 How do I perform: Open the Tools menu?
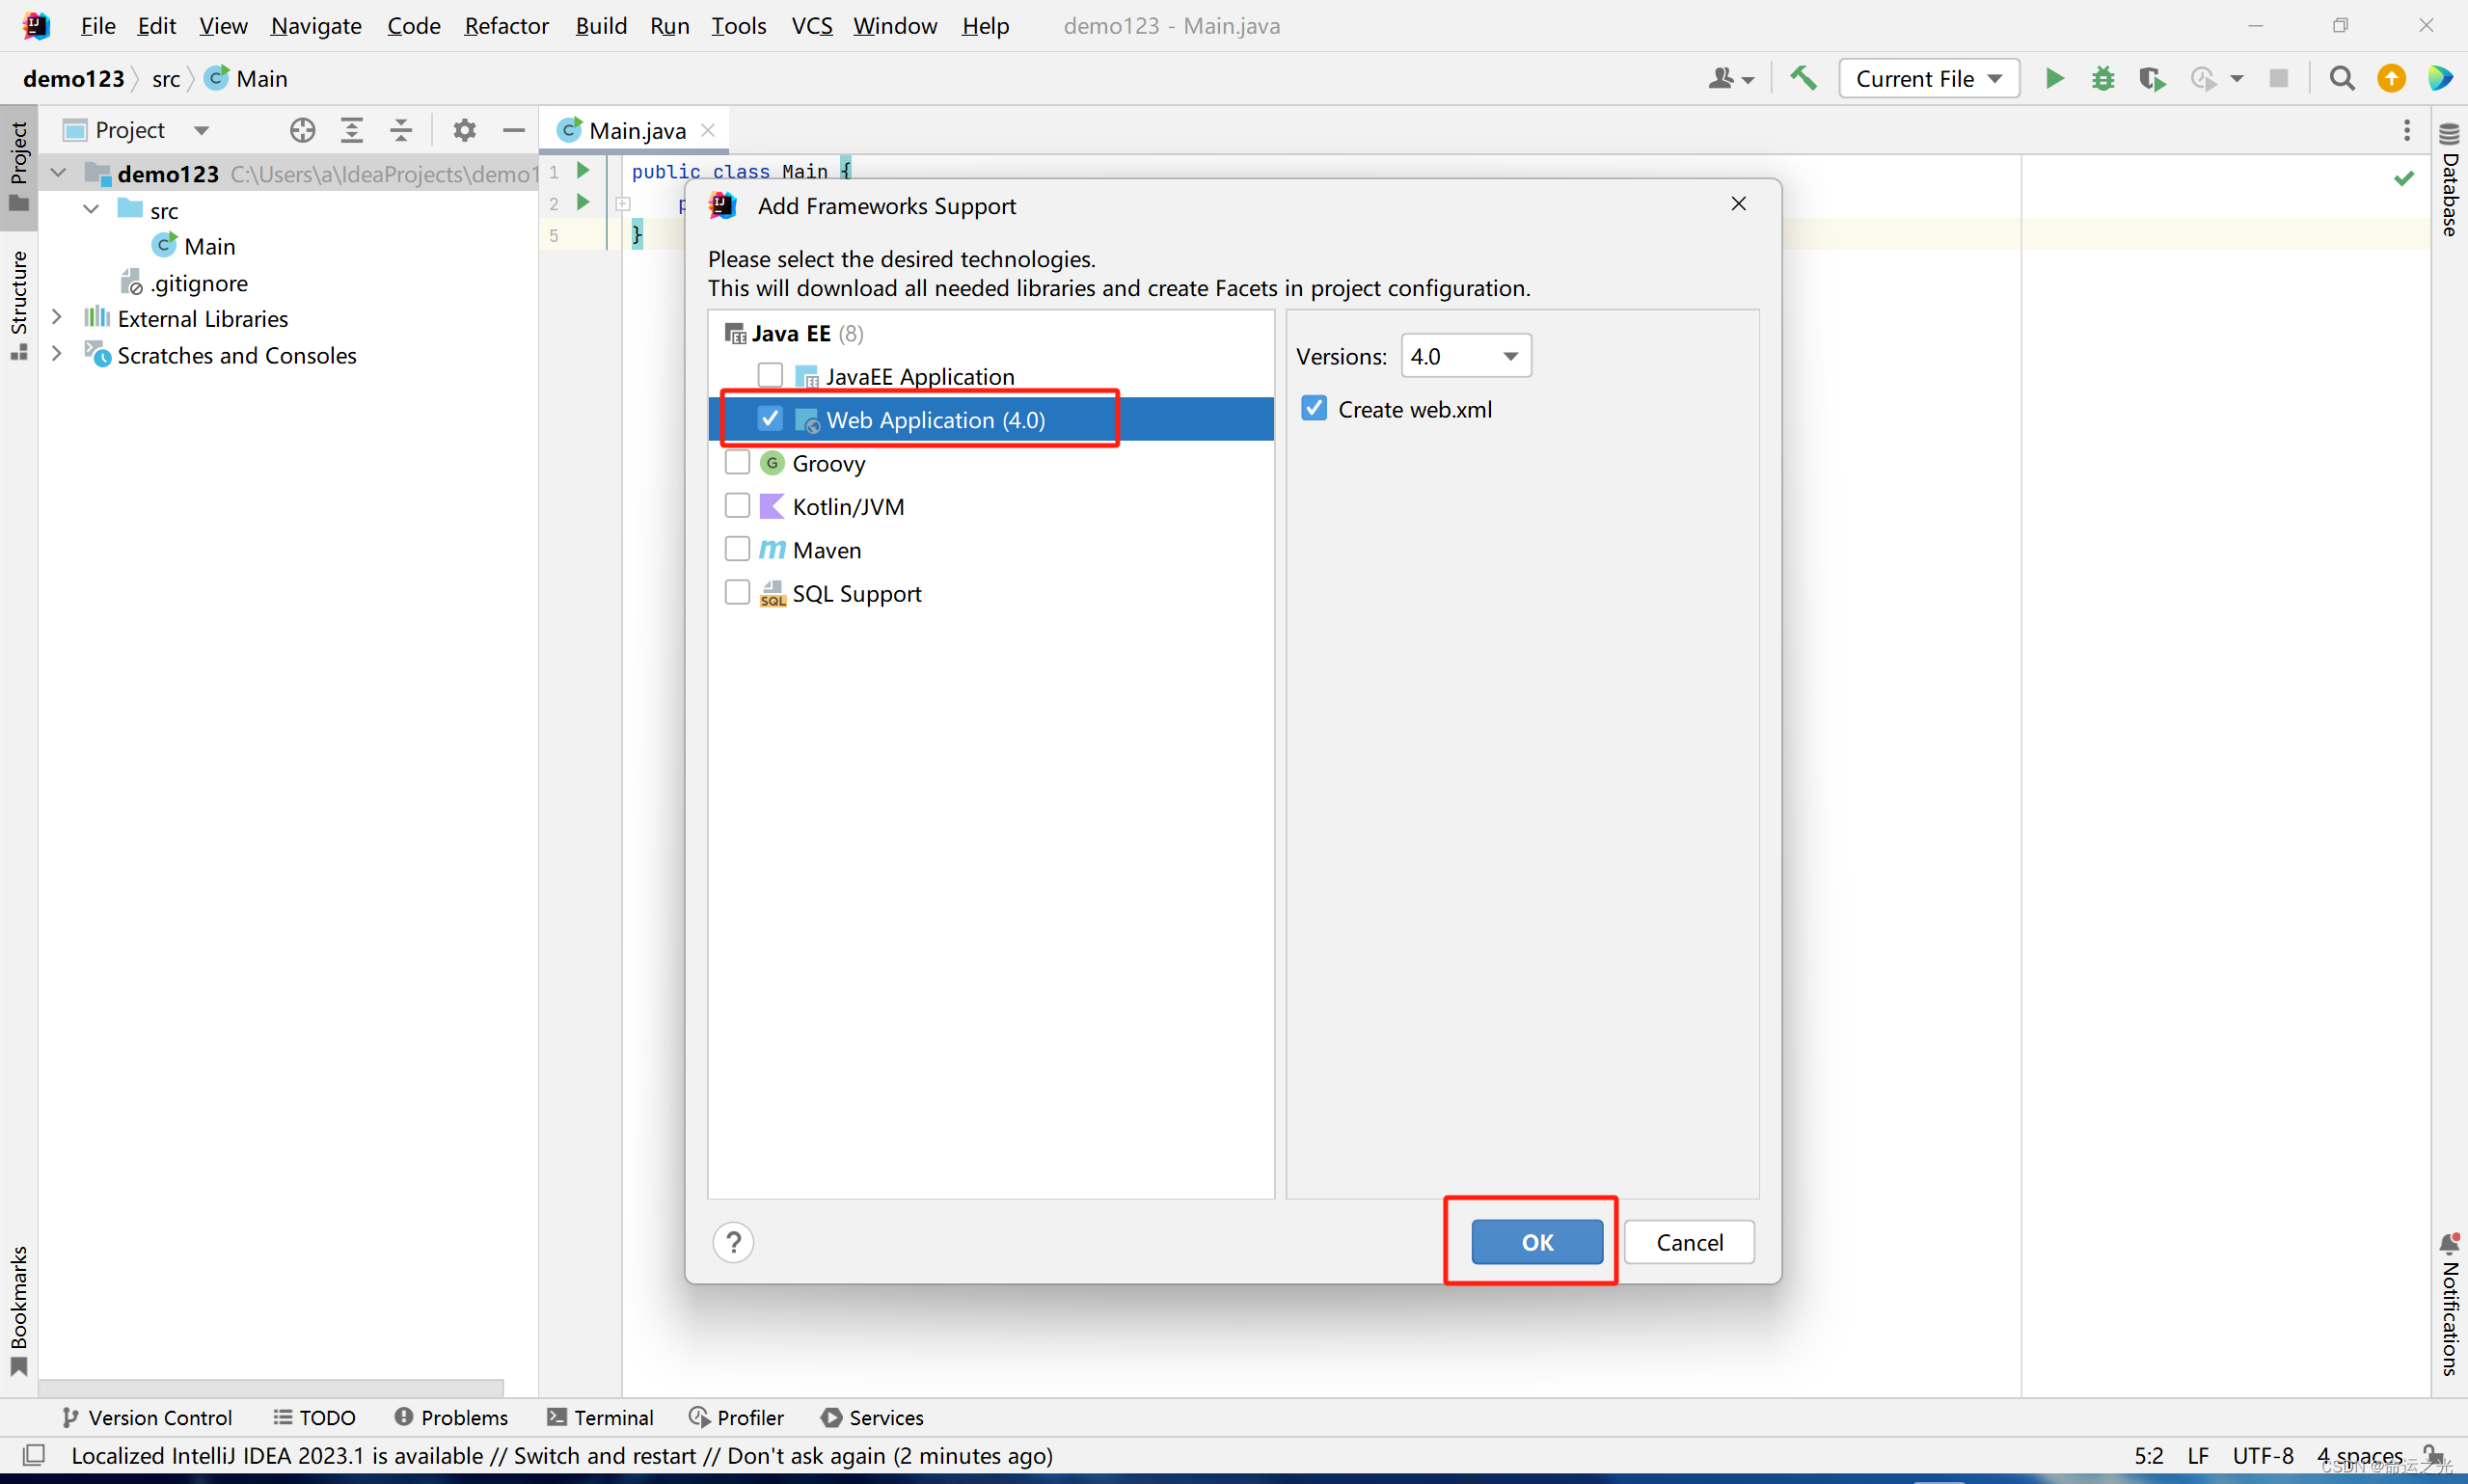(x=737, y=25)
